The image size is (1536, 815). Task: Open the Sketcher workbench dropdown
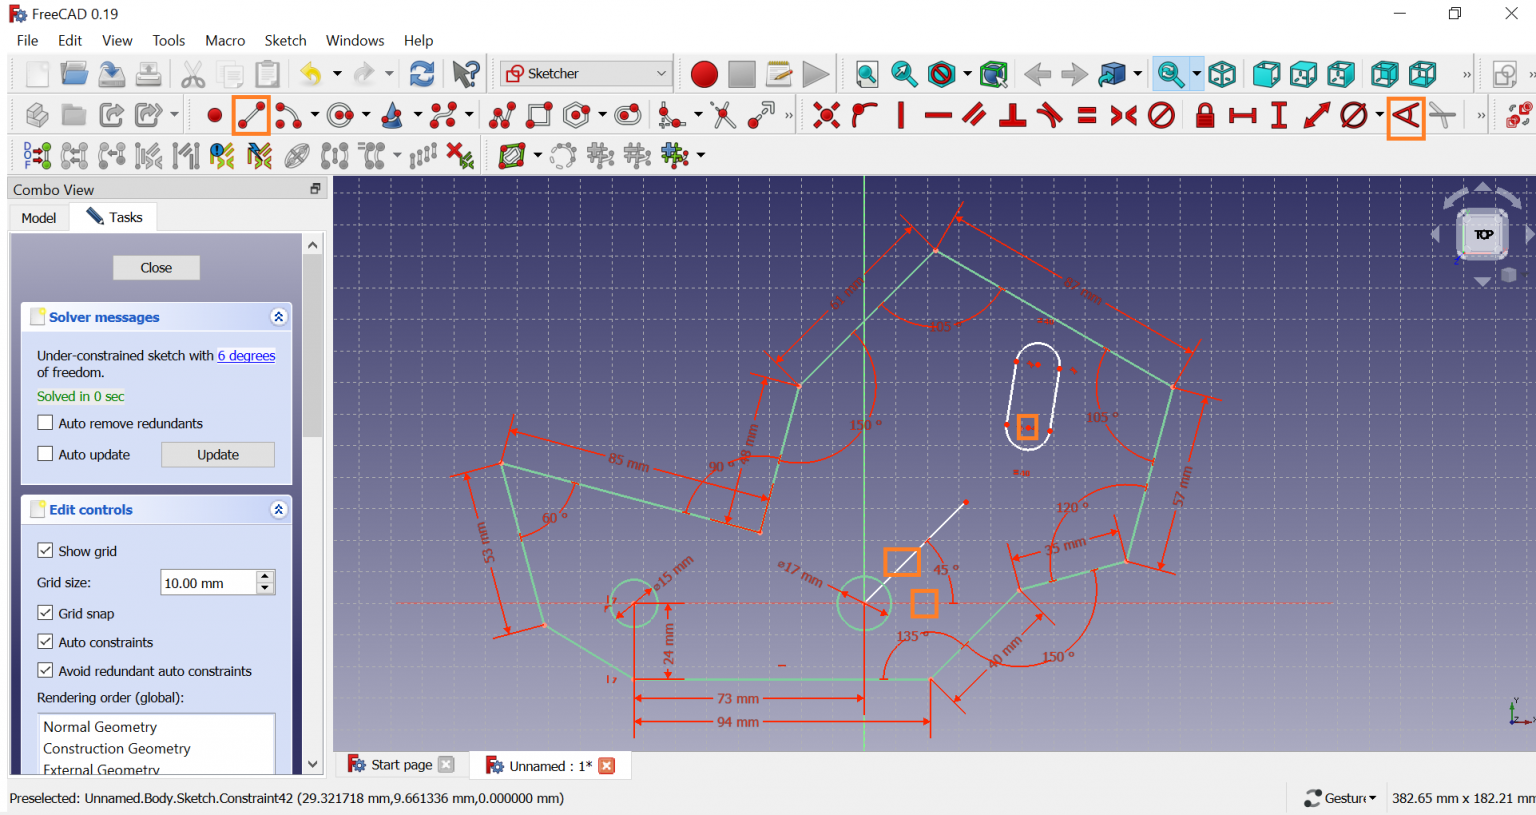pos(586,74)
